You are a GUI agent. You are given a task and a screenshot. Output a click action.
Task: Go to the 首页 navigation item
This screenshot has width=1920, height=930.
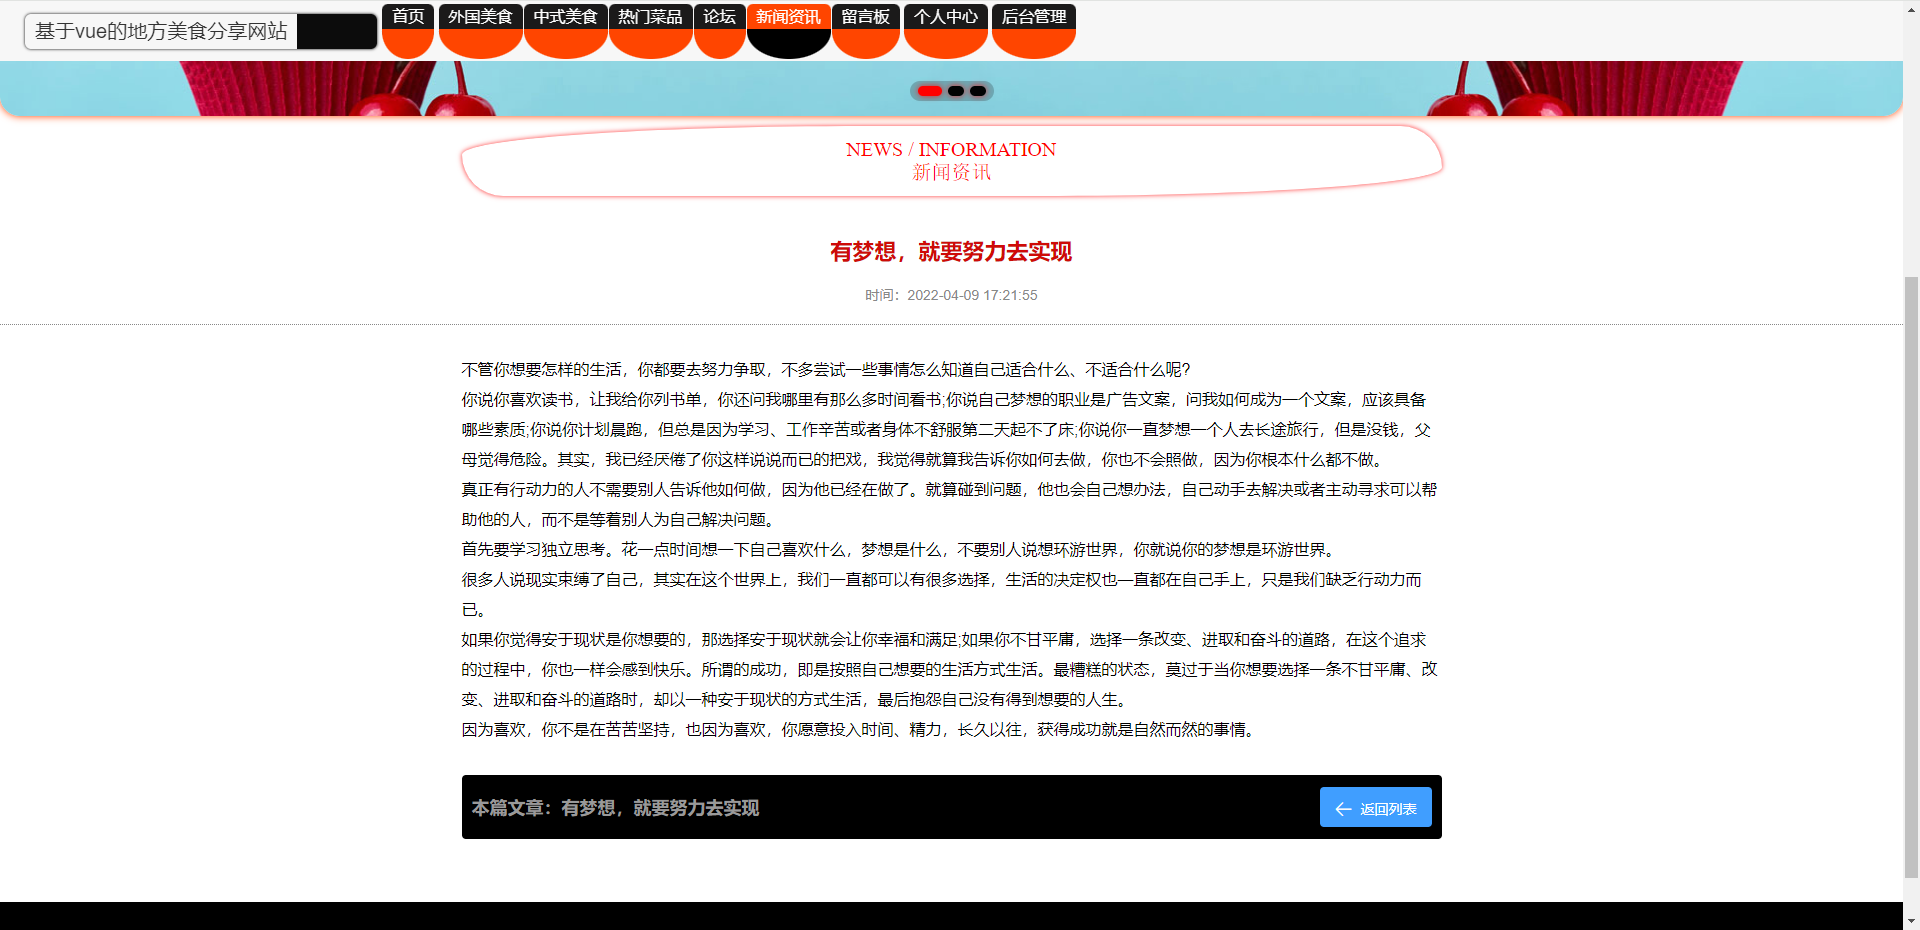(408, 18)
